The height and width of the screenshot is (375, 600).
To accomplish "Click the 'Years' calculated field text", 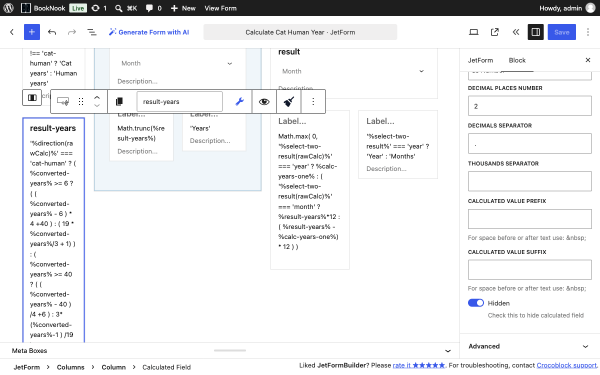I will click(200, 128).
